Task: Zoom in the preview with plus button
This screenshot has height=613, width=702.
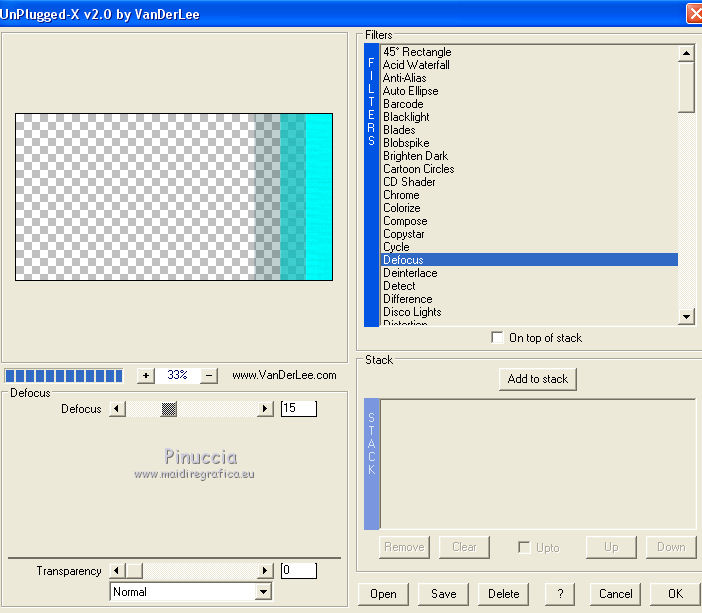Action: (146, 375)
